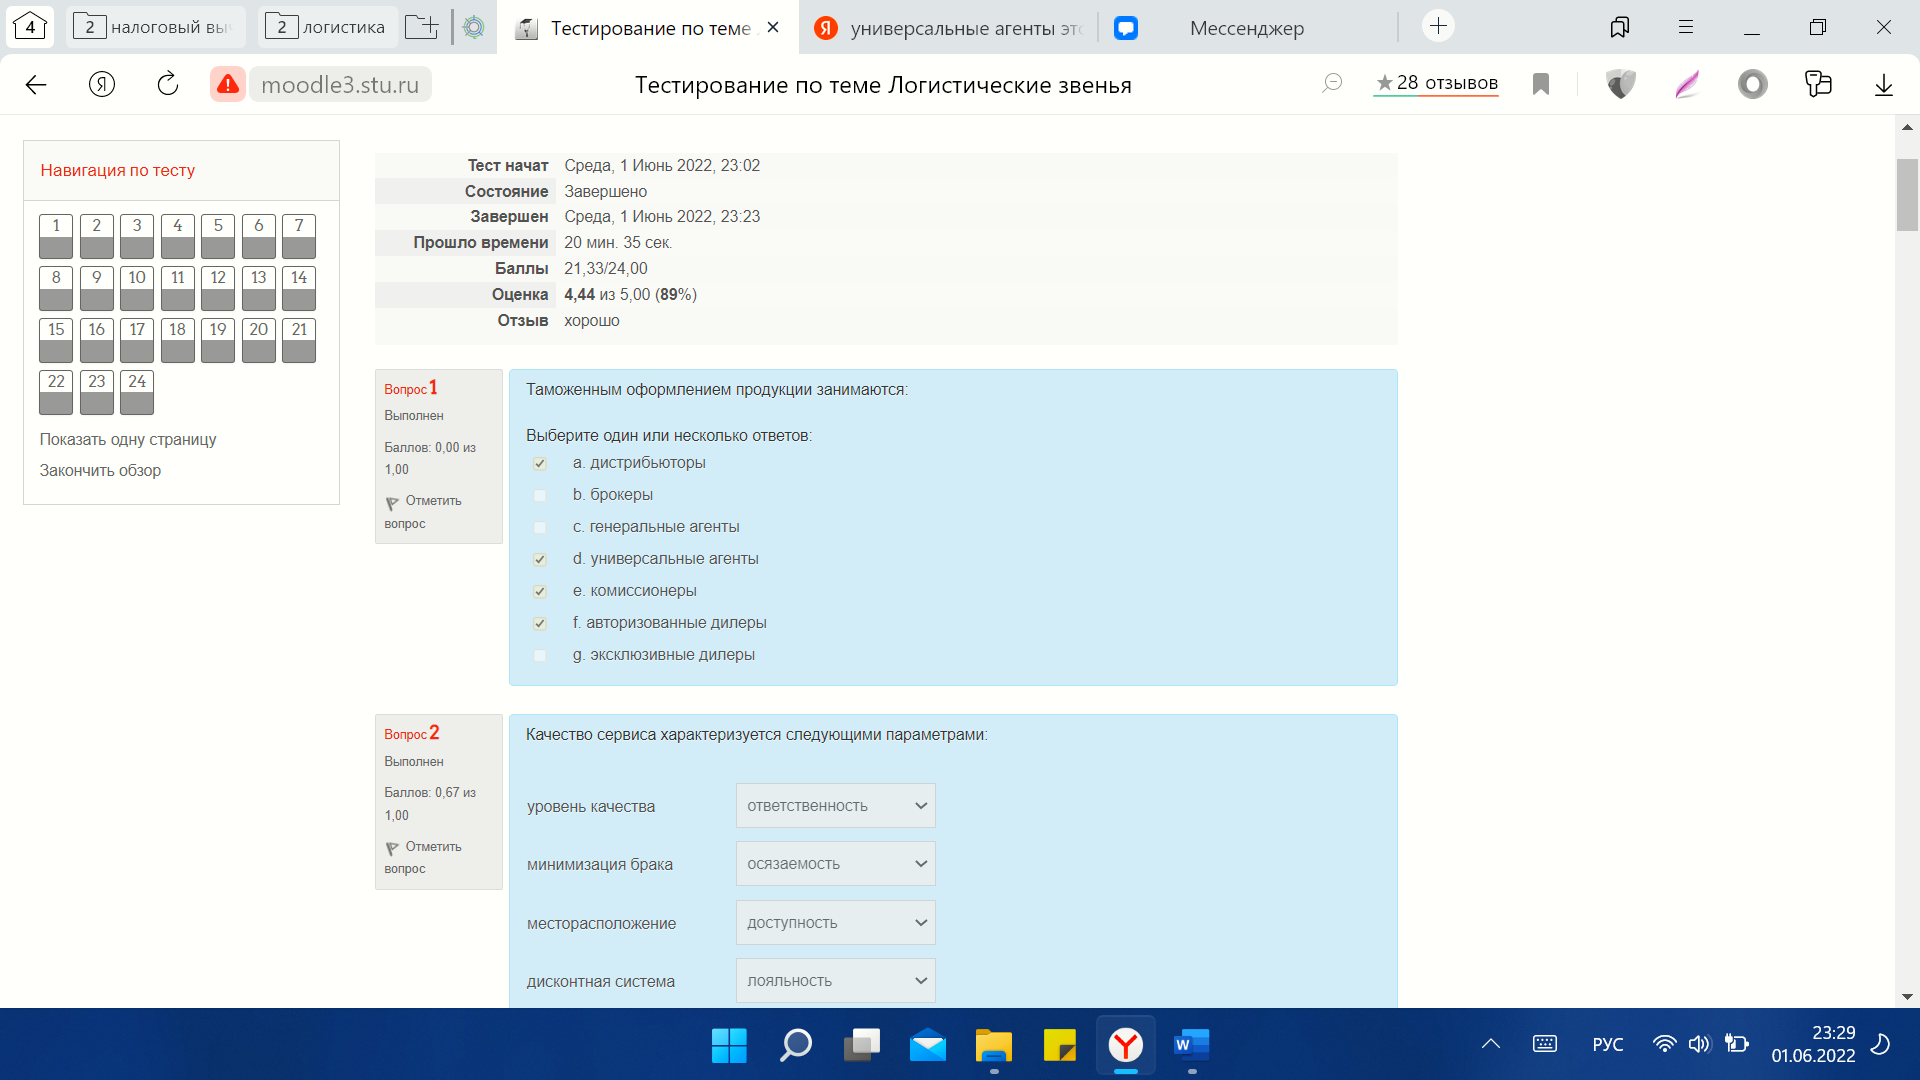Click the new tab group folder icon

pos(422,27)
